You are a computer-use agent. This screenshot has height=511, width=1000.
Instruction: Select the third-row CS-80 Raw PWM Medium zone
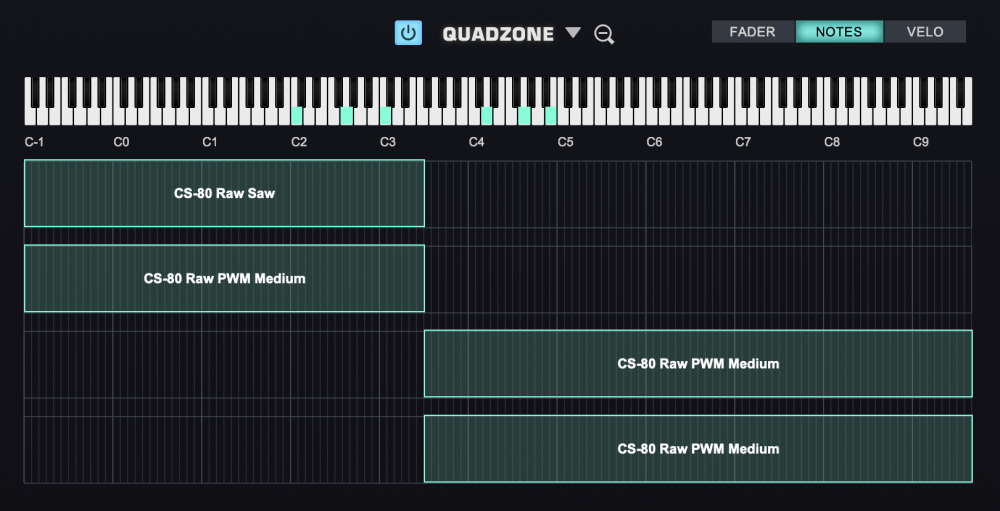698,364
